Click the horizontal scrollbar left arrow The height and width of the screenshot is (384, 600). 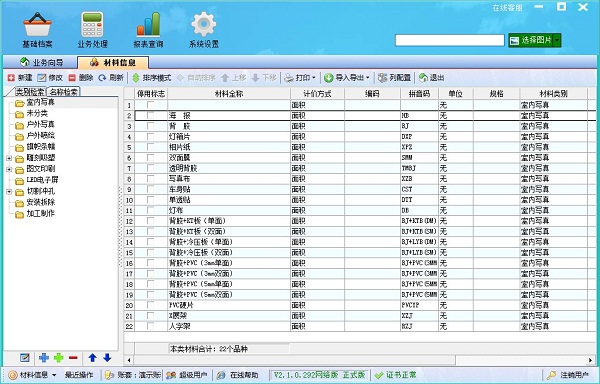pyautogui.click(x=129, y=360)
